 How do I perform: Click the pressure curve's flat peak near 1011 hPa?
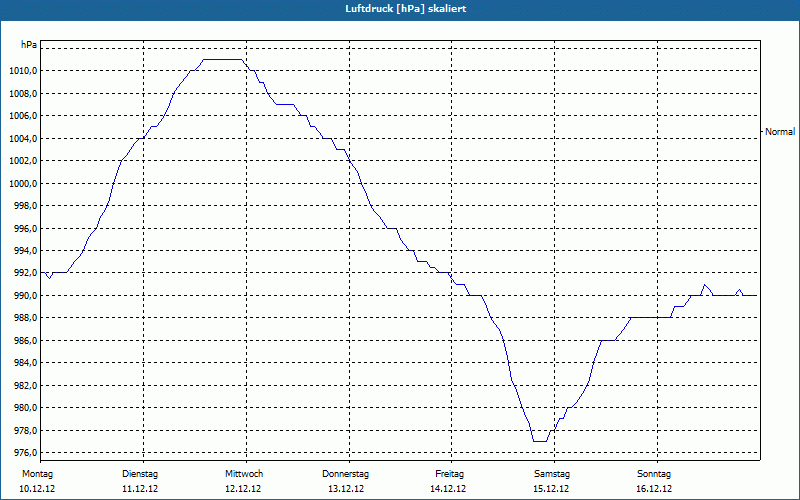pos(222,60)
